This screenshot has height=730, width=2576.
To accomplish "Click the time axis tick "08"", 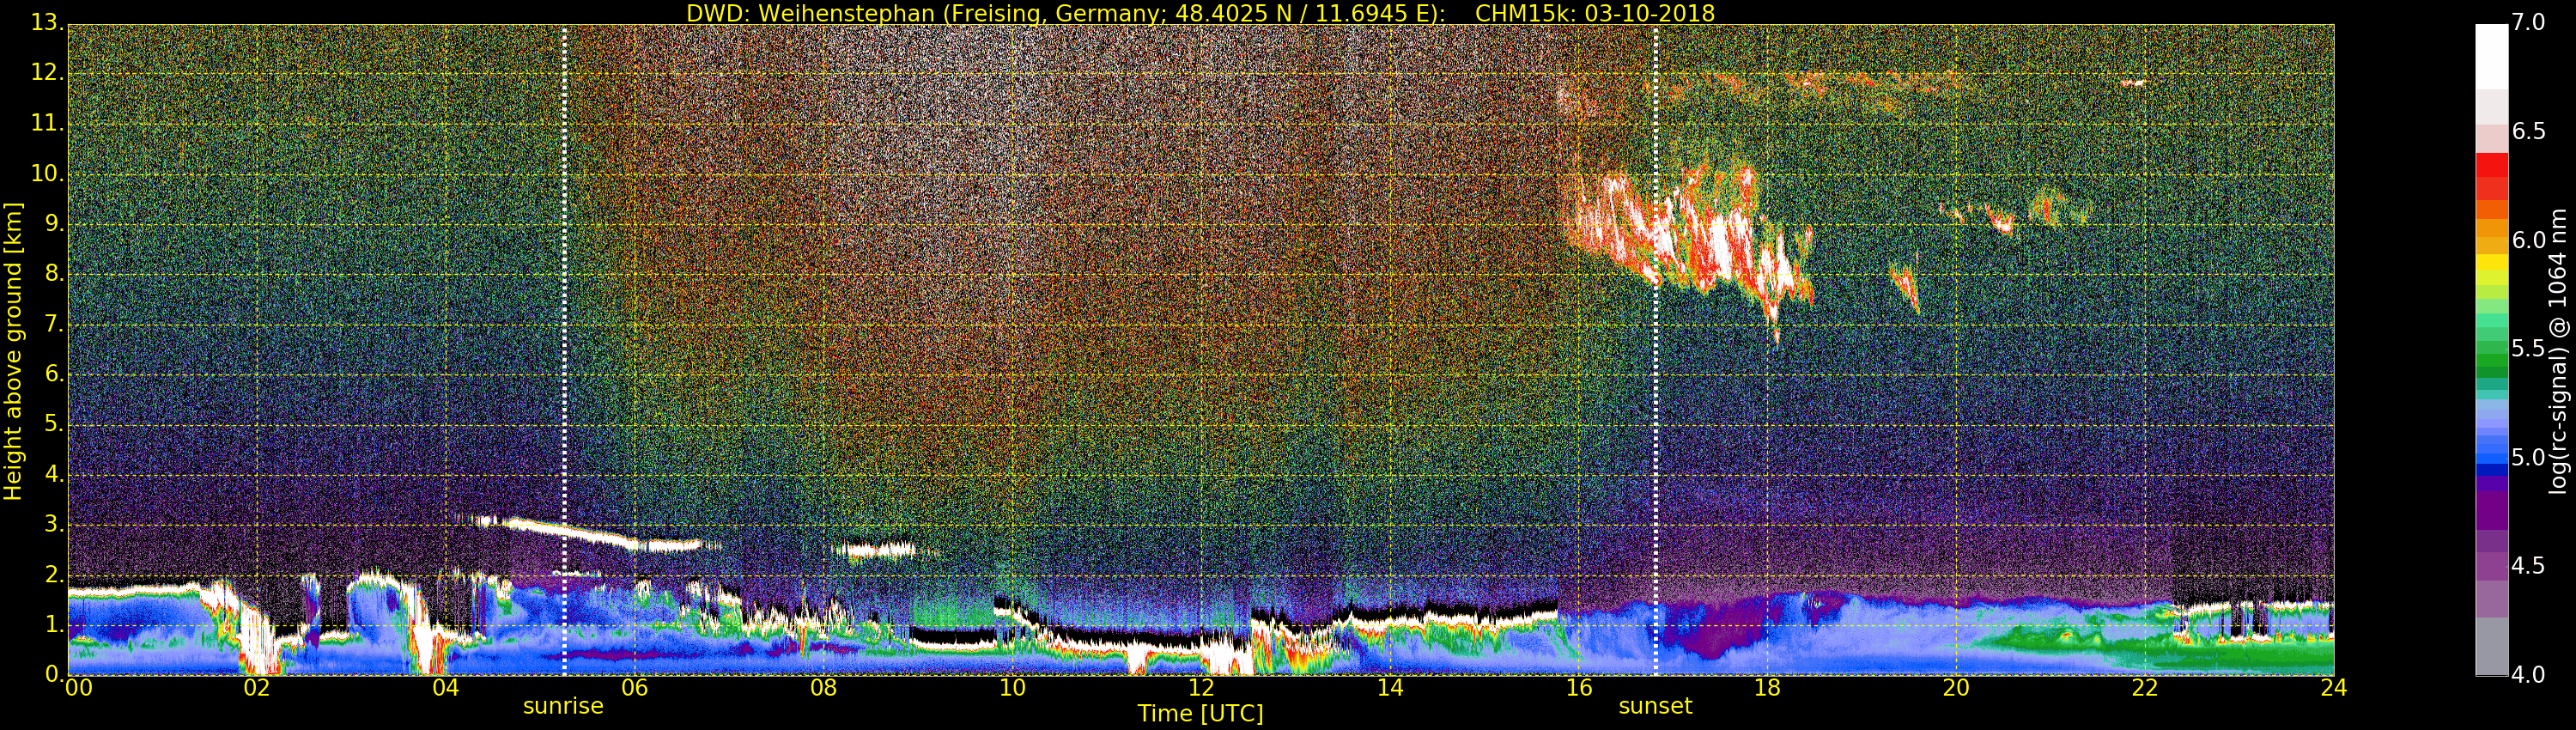I will coord(824,688).
